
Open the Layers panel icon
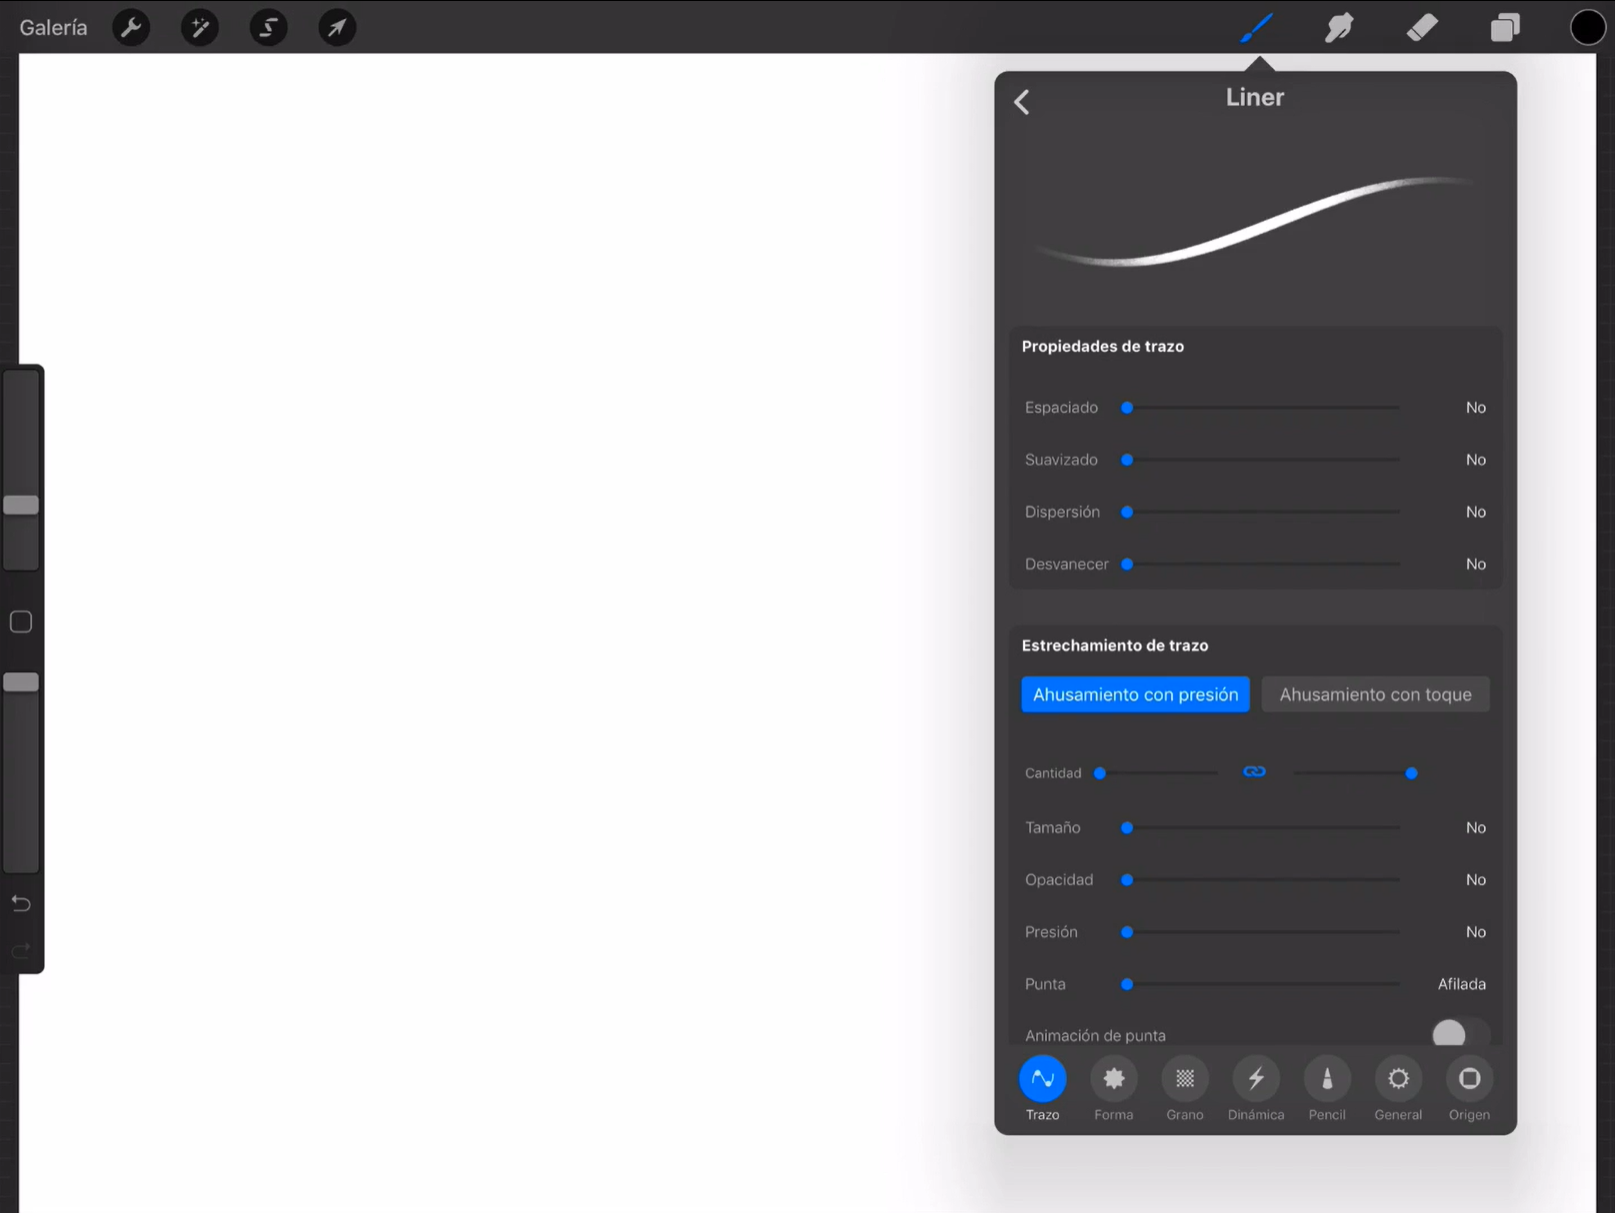click(1505, 27)
